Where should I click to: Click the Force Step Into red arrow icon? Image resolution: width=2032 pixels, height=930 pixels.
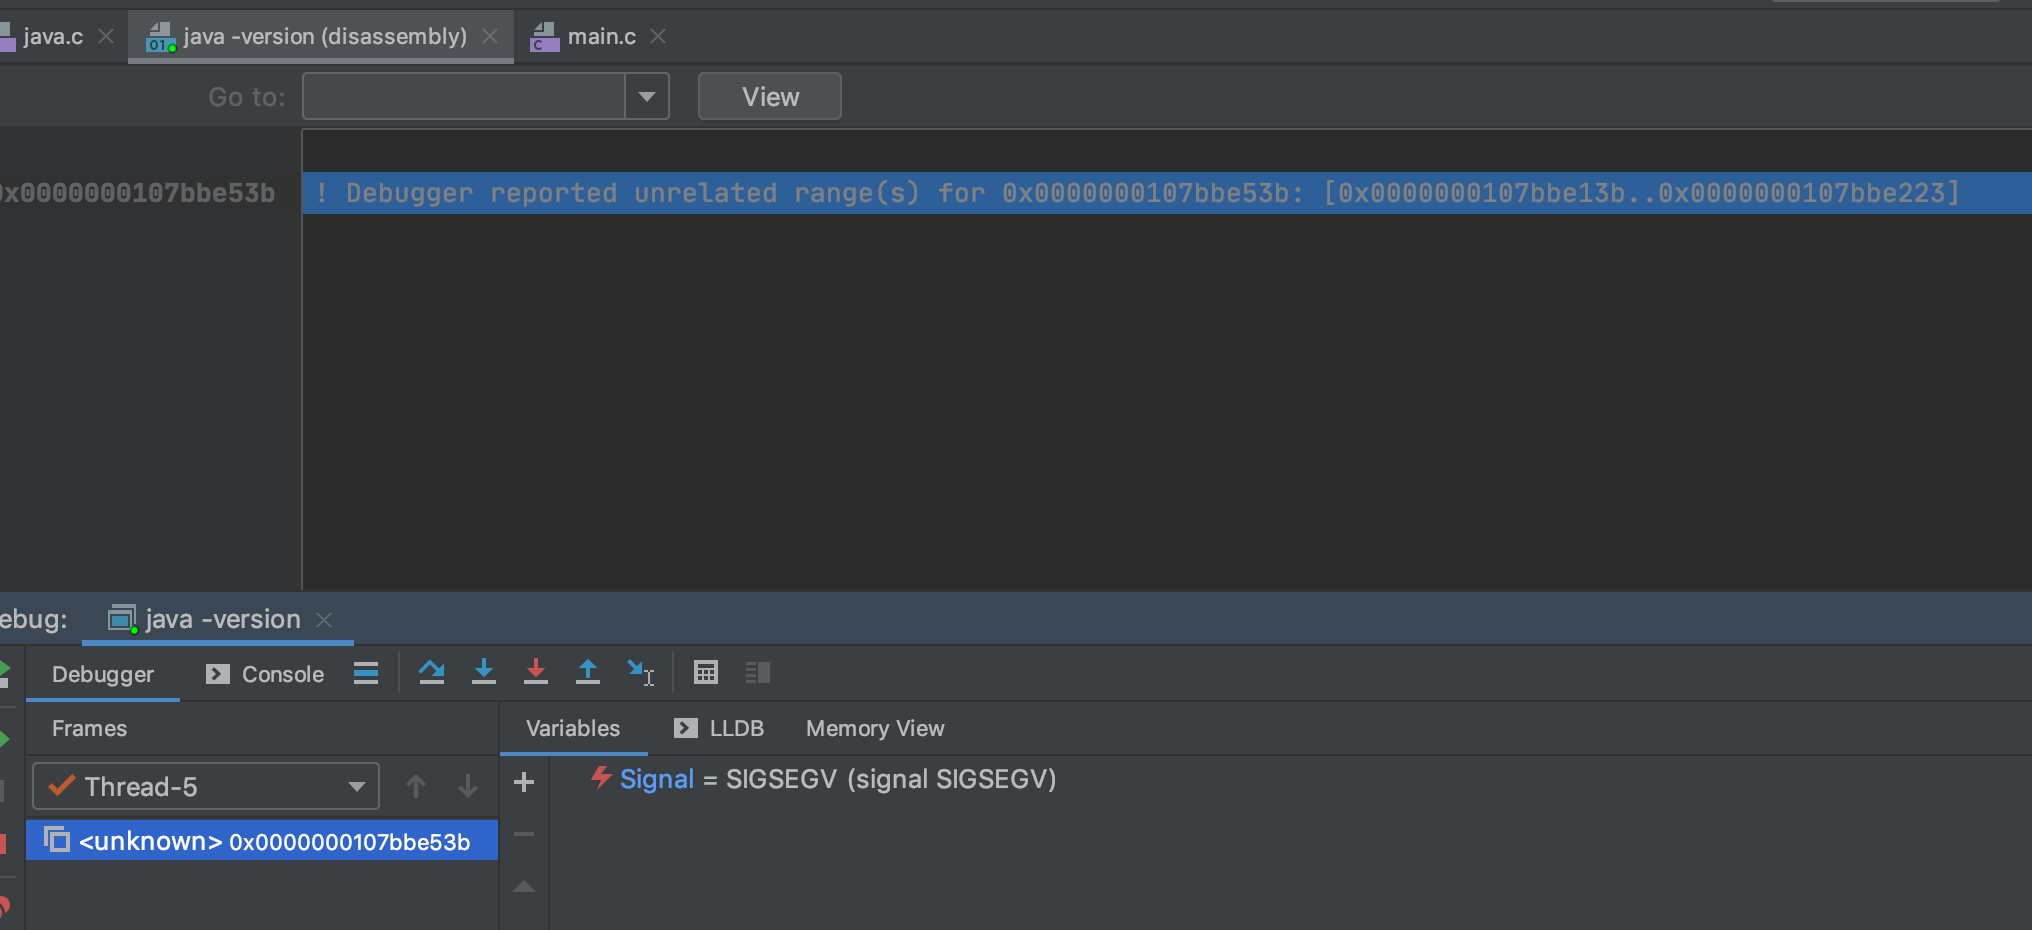pyautogui.click(x=536, y=673)
